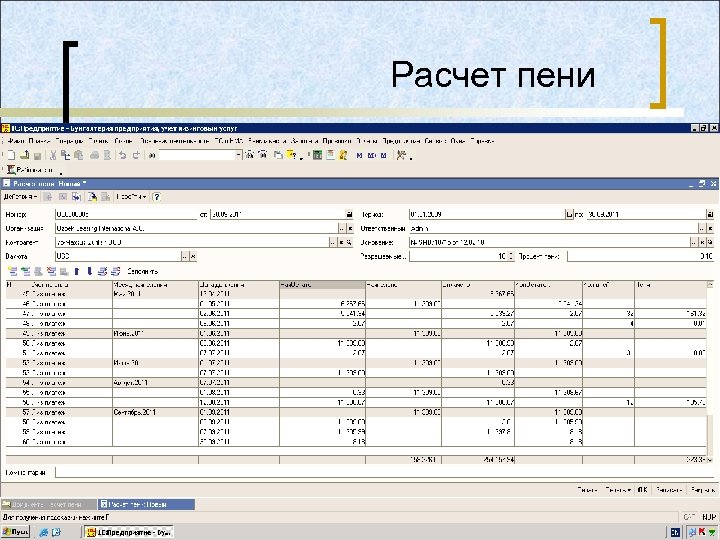Click the Paste toolbar icon
The image size is (720, 540).
[79, 155]
